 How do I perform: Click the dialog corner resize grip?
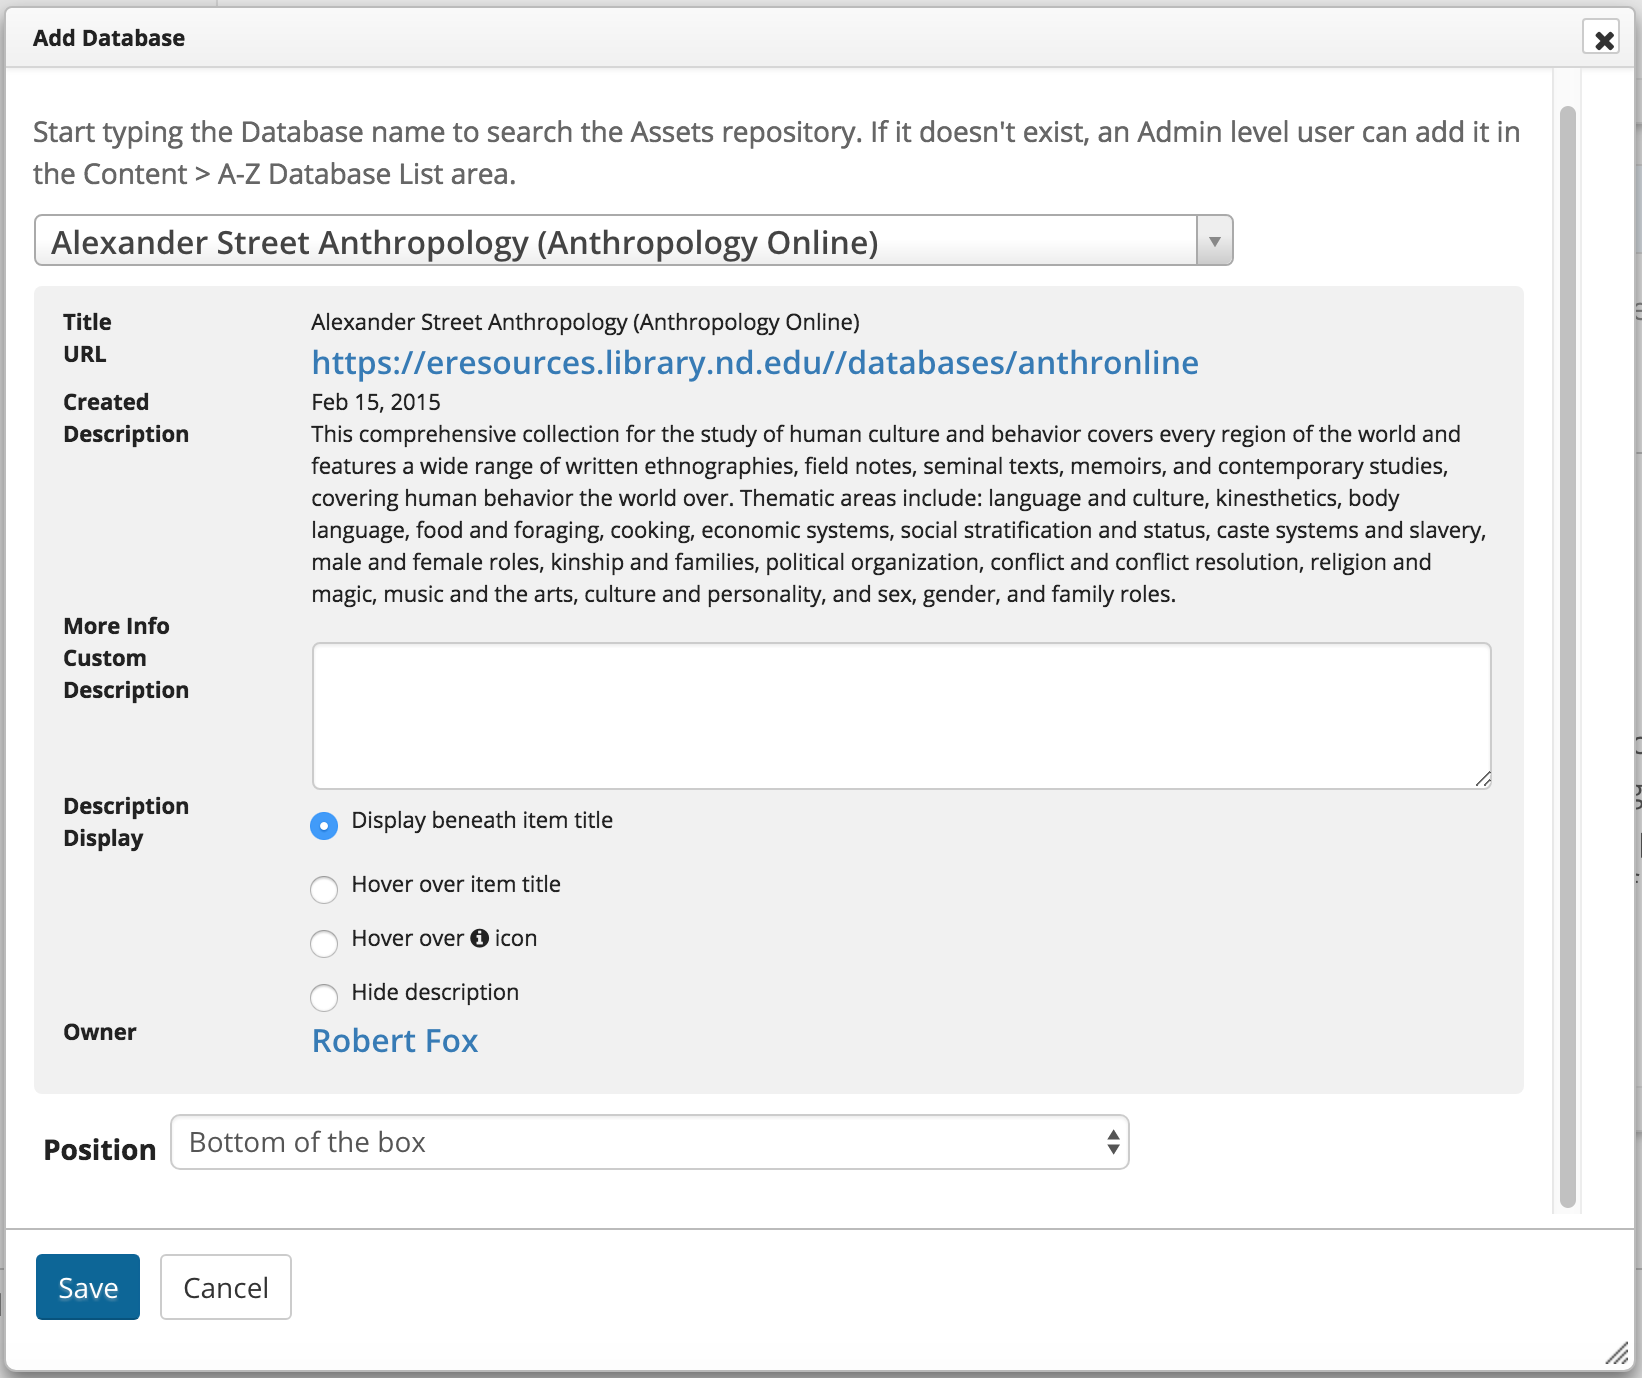point(1617,1354)
